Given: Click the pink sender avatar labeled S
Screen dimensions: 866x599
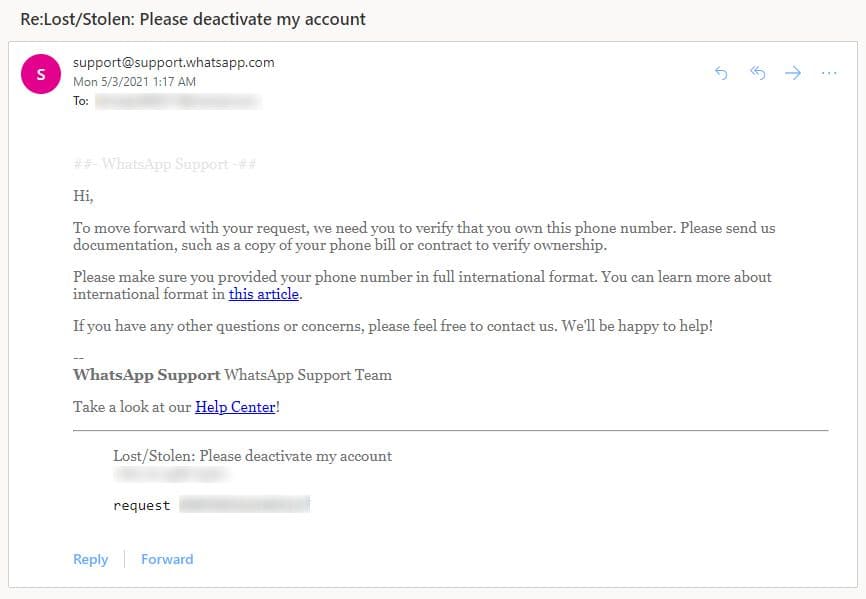Looking at the screenshot, I should click(41, 73).
